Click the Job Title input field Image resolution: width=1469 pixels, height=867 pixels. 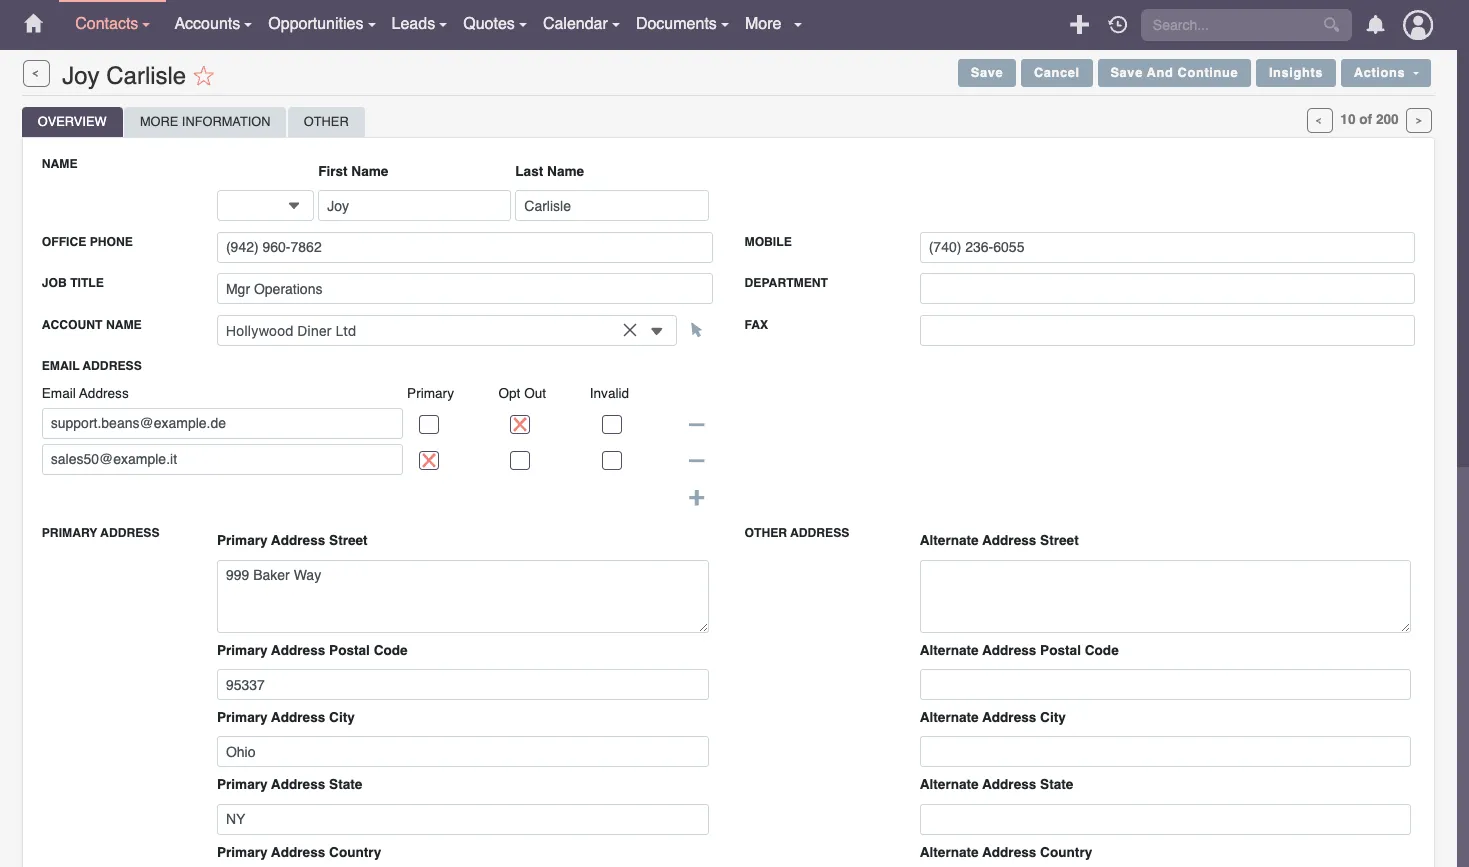464,289
